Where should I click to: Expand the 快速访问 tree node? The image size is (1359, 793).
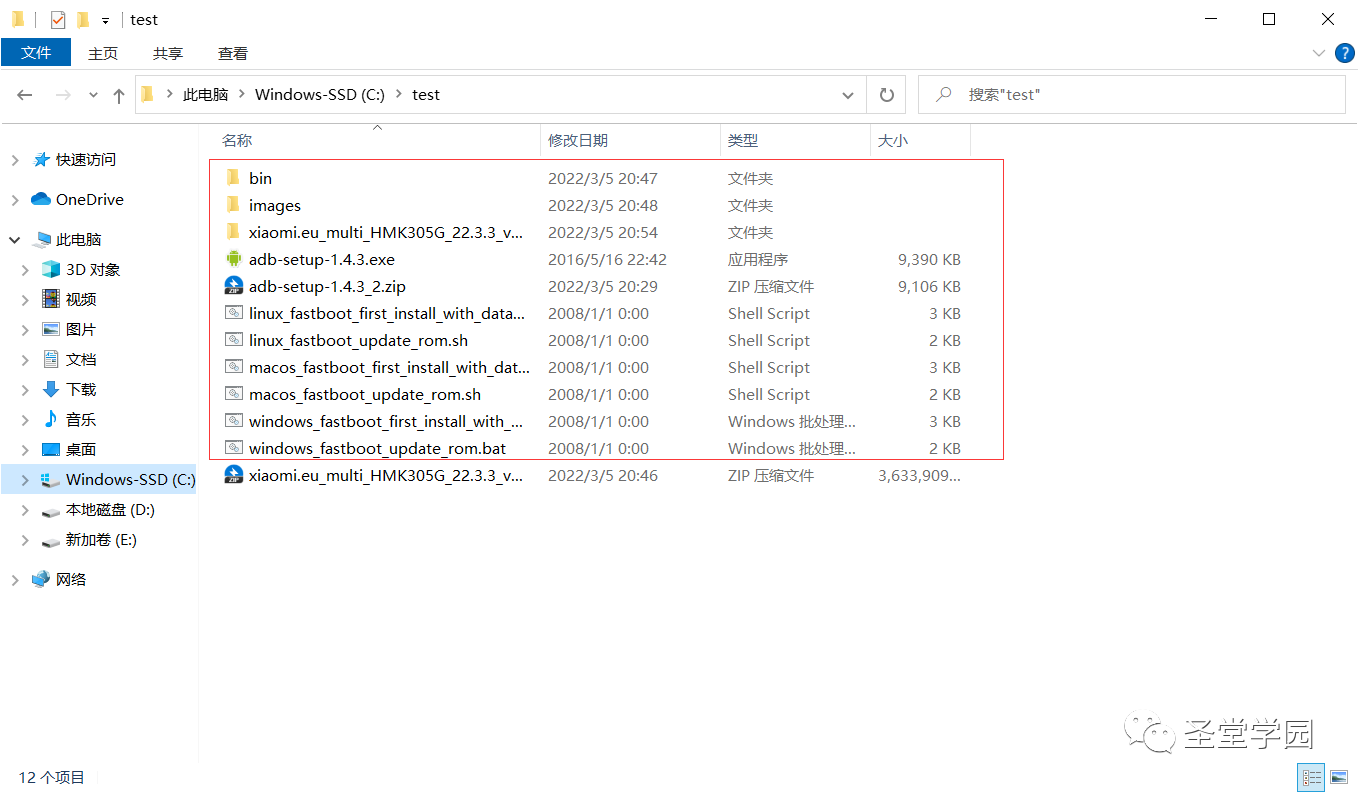coord(15,160)
